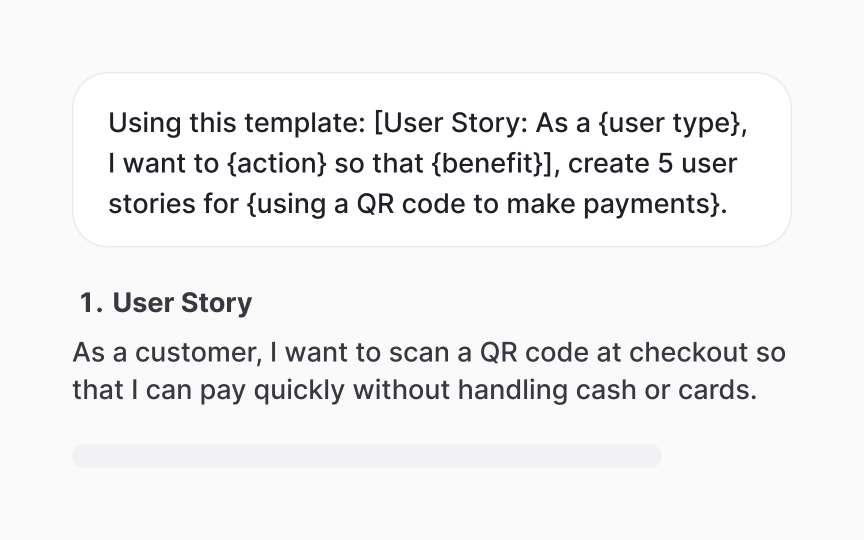Click the "{user type}" placeholder in the prompt
This screenshot has width=864, height=540.
pyautogui.click(x=672, y=123)
